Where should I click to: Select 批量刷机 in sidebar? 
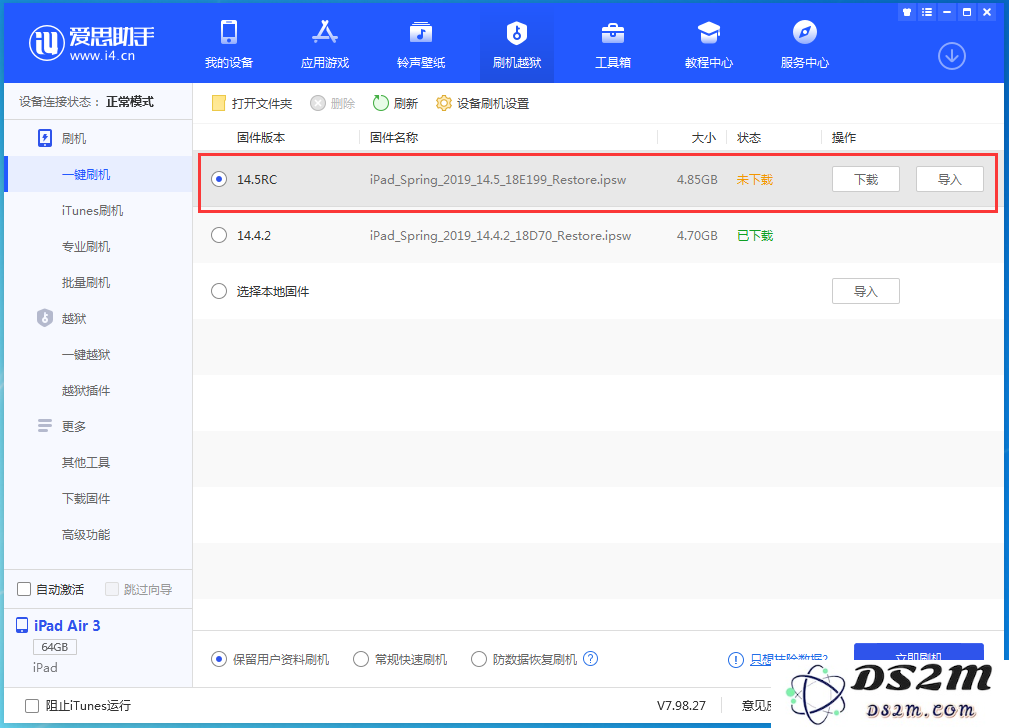[86, 283]
